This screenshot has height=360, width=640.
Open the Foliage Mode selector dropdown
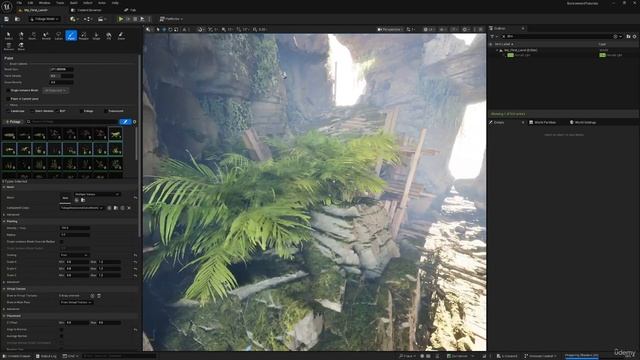click(44, 19)
